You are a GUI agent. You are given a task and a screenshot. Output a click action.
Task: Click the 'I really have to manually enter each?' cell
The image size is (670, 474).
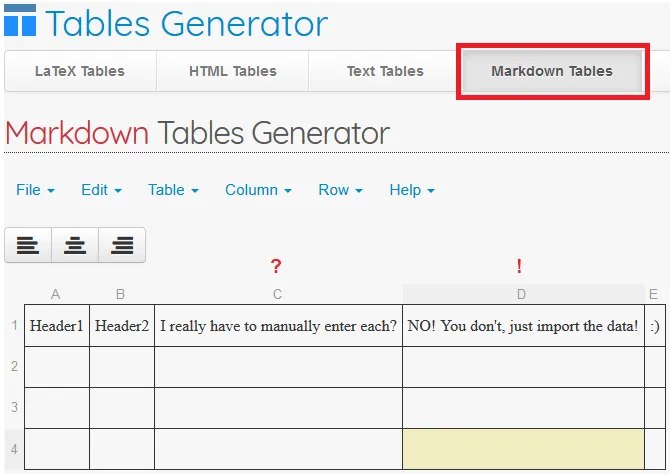point(278,325)
